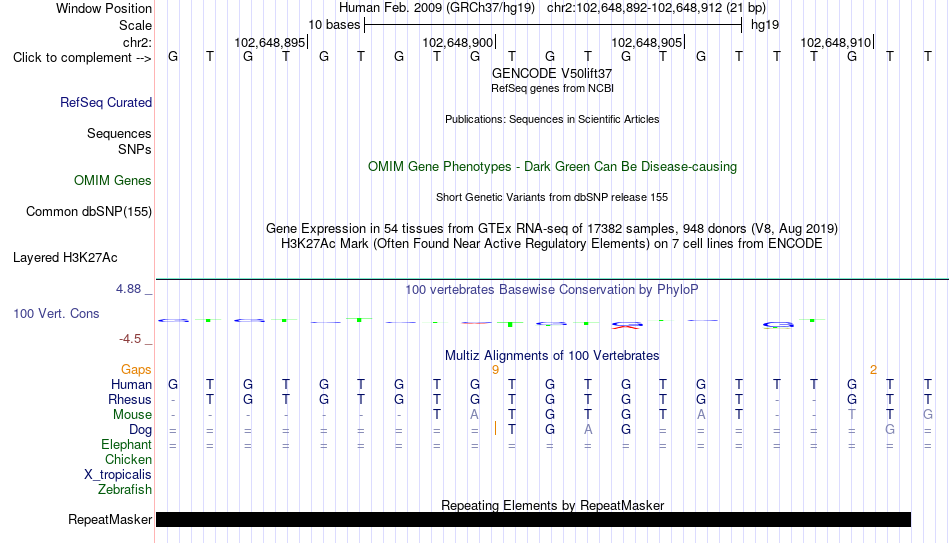Click the 4.88 PhyloP maximum value

128,289
